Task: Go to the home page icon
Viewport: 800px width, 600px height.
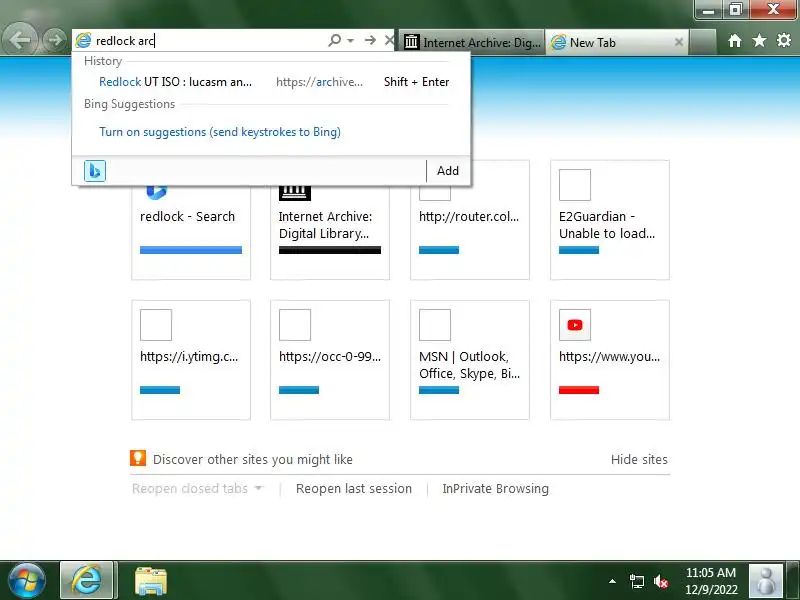Action: [x=735, y=40]
